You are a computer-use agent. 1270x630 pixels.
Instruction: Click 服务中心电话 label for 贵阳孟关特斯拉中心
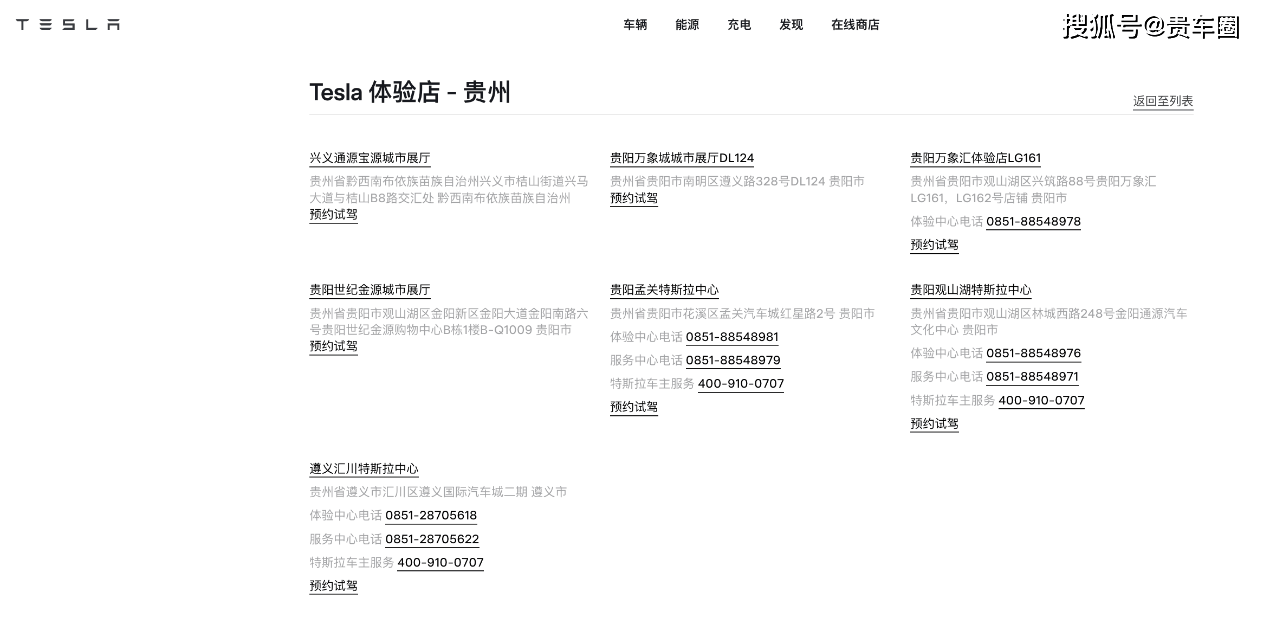(646, 361)
